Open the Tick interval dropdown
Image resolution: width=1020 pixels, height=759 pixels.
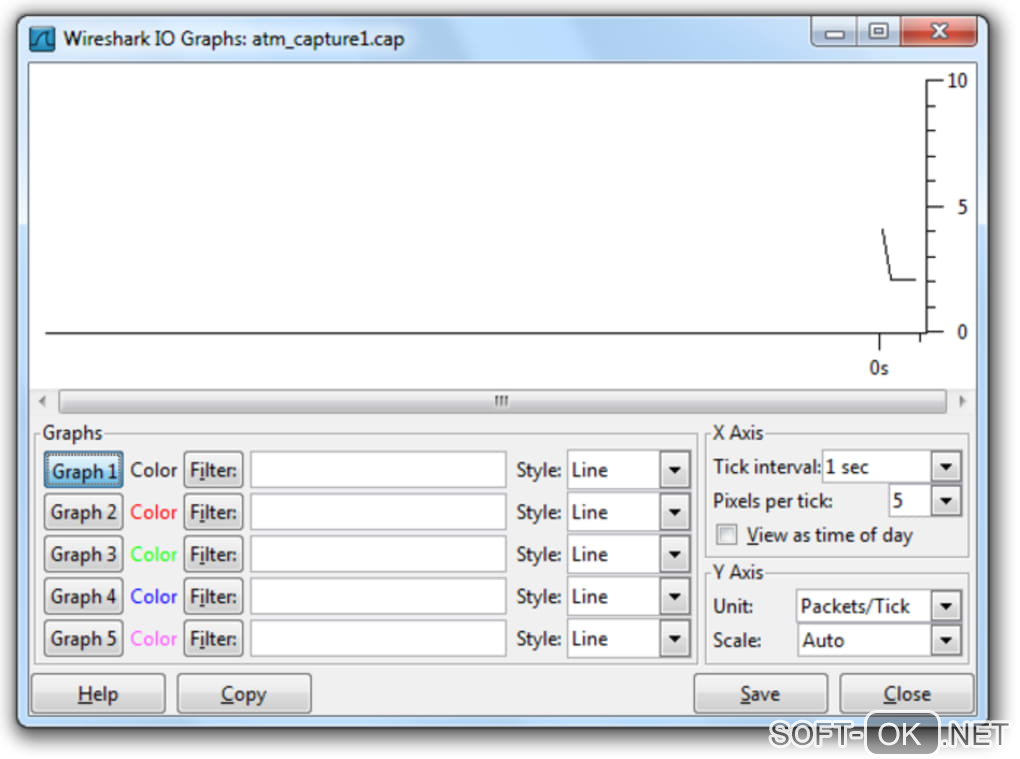(946, 466)
